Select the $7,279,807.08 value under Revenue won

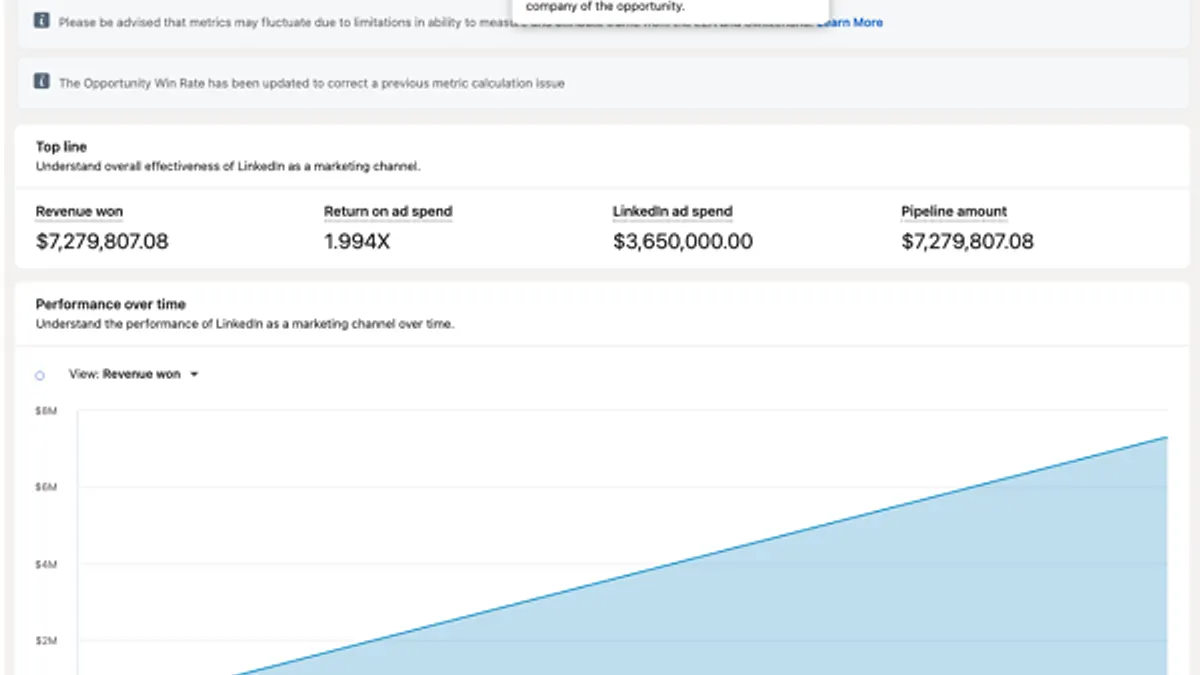click(102, 241)
